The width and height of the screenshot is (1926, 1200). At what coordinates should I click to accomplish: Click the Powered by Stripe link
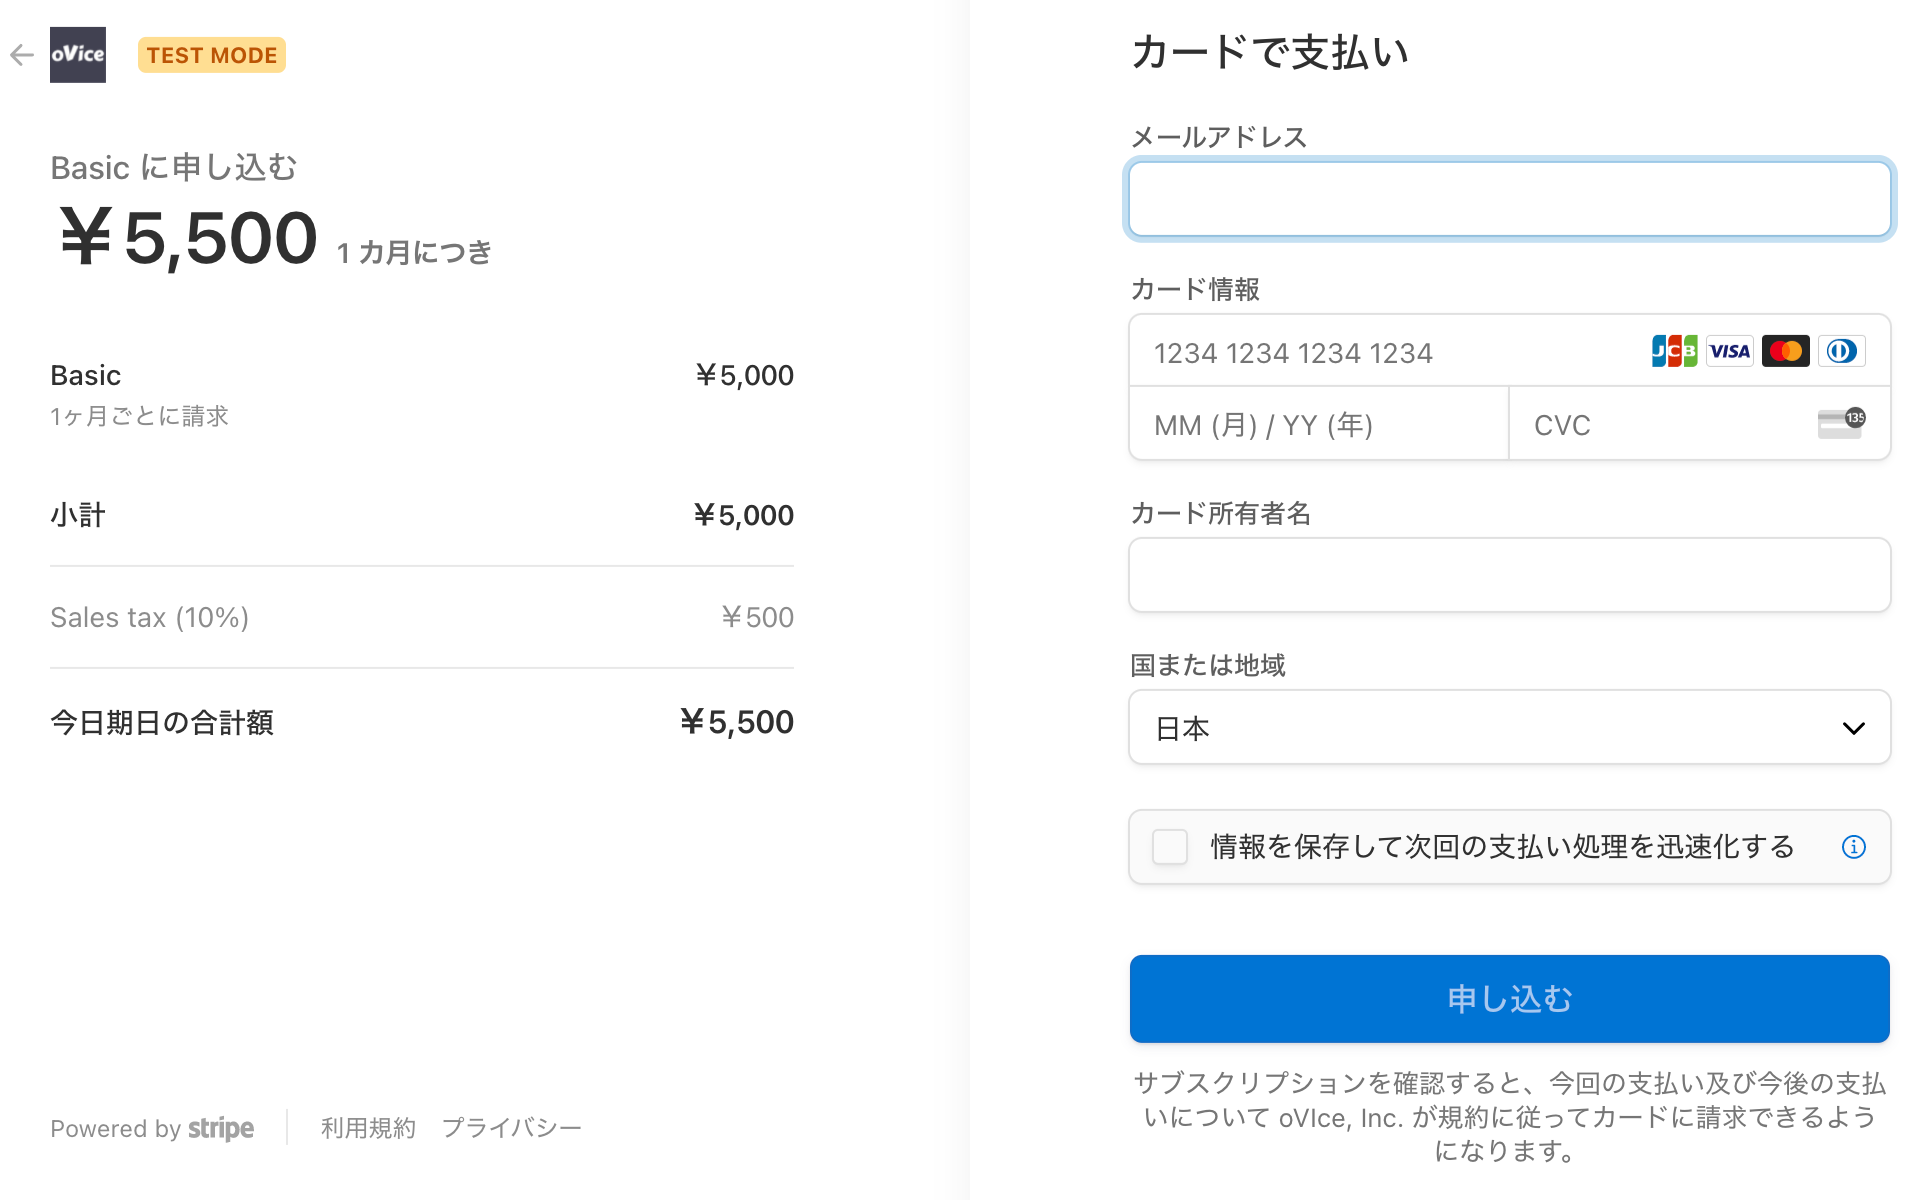pos(152,1128)
